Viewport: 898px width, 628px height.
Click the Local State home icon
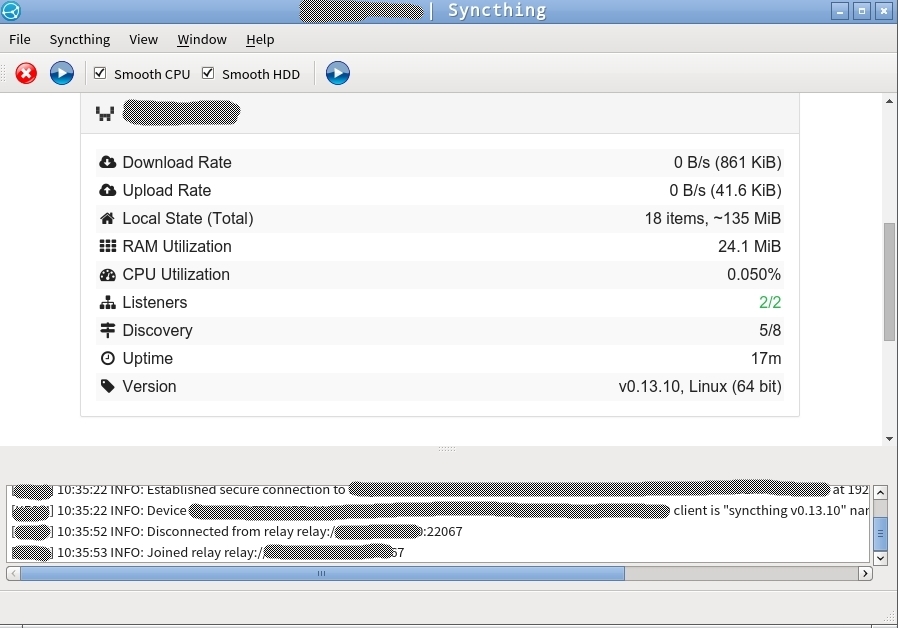(x=107, y=218)
